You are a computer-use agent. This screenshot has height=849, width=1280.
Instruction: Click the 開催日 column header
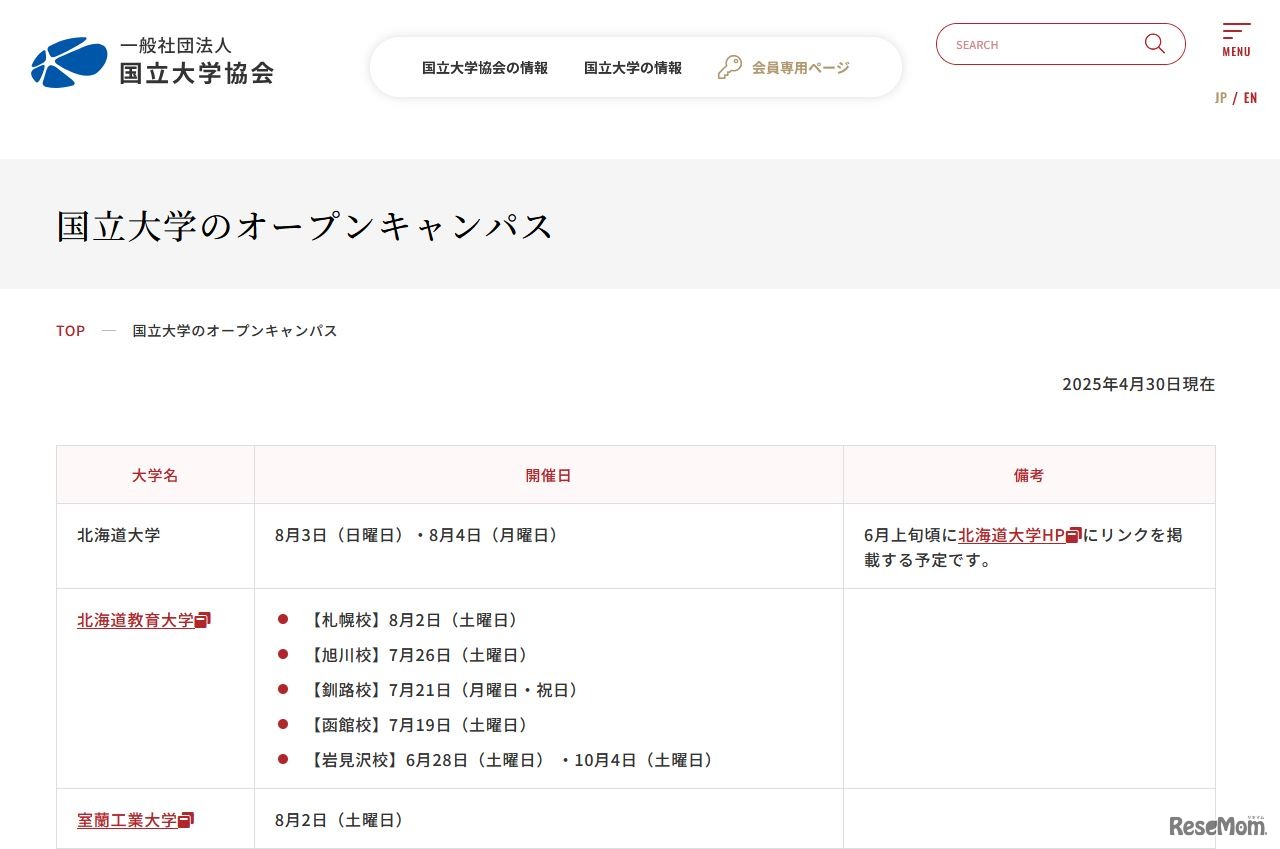pos(548,476)
